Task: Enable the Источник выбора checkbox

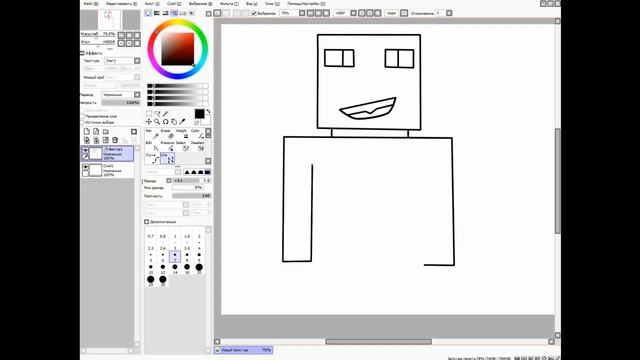Action: (82, 122)
